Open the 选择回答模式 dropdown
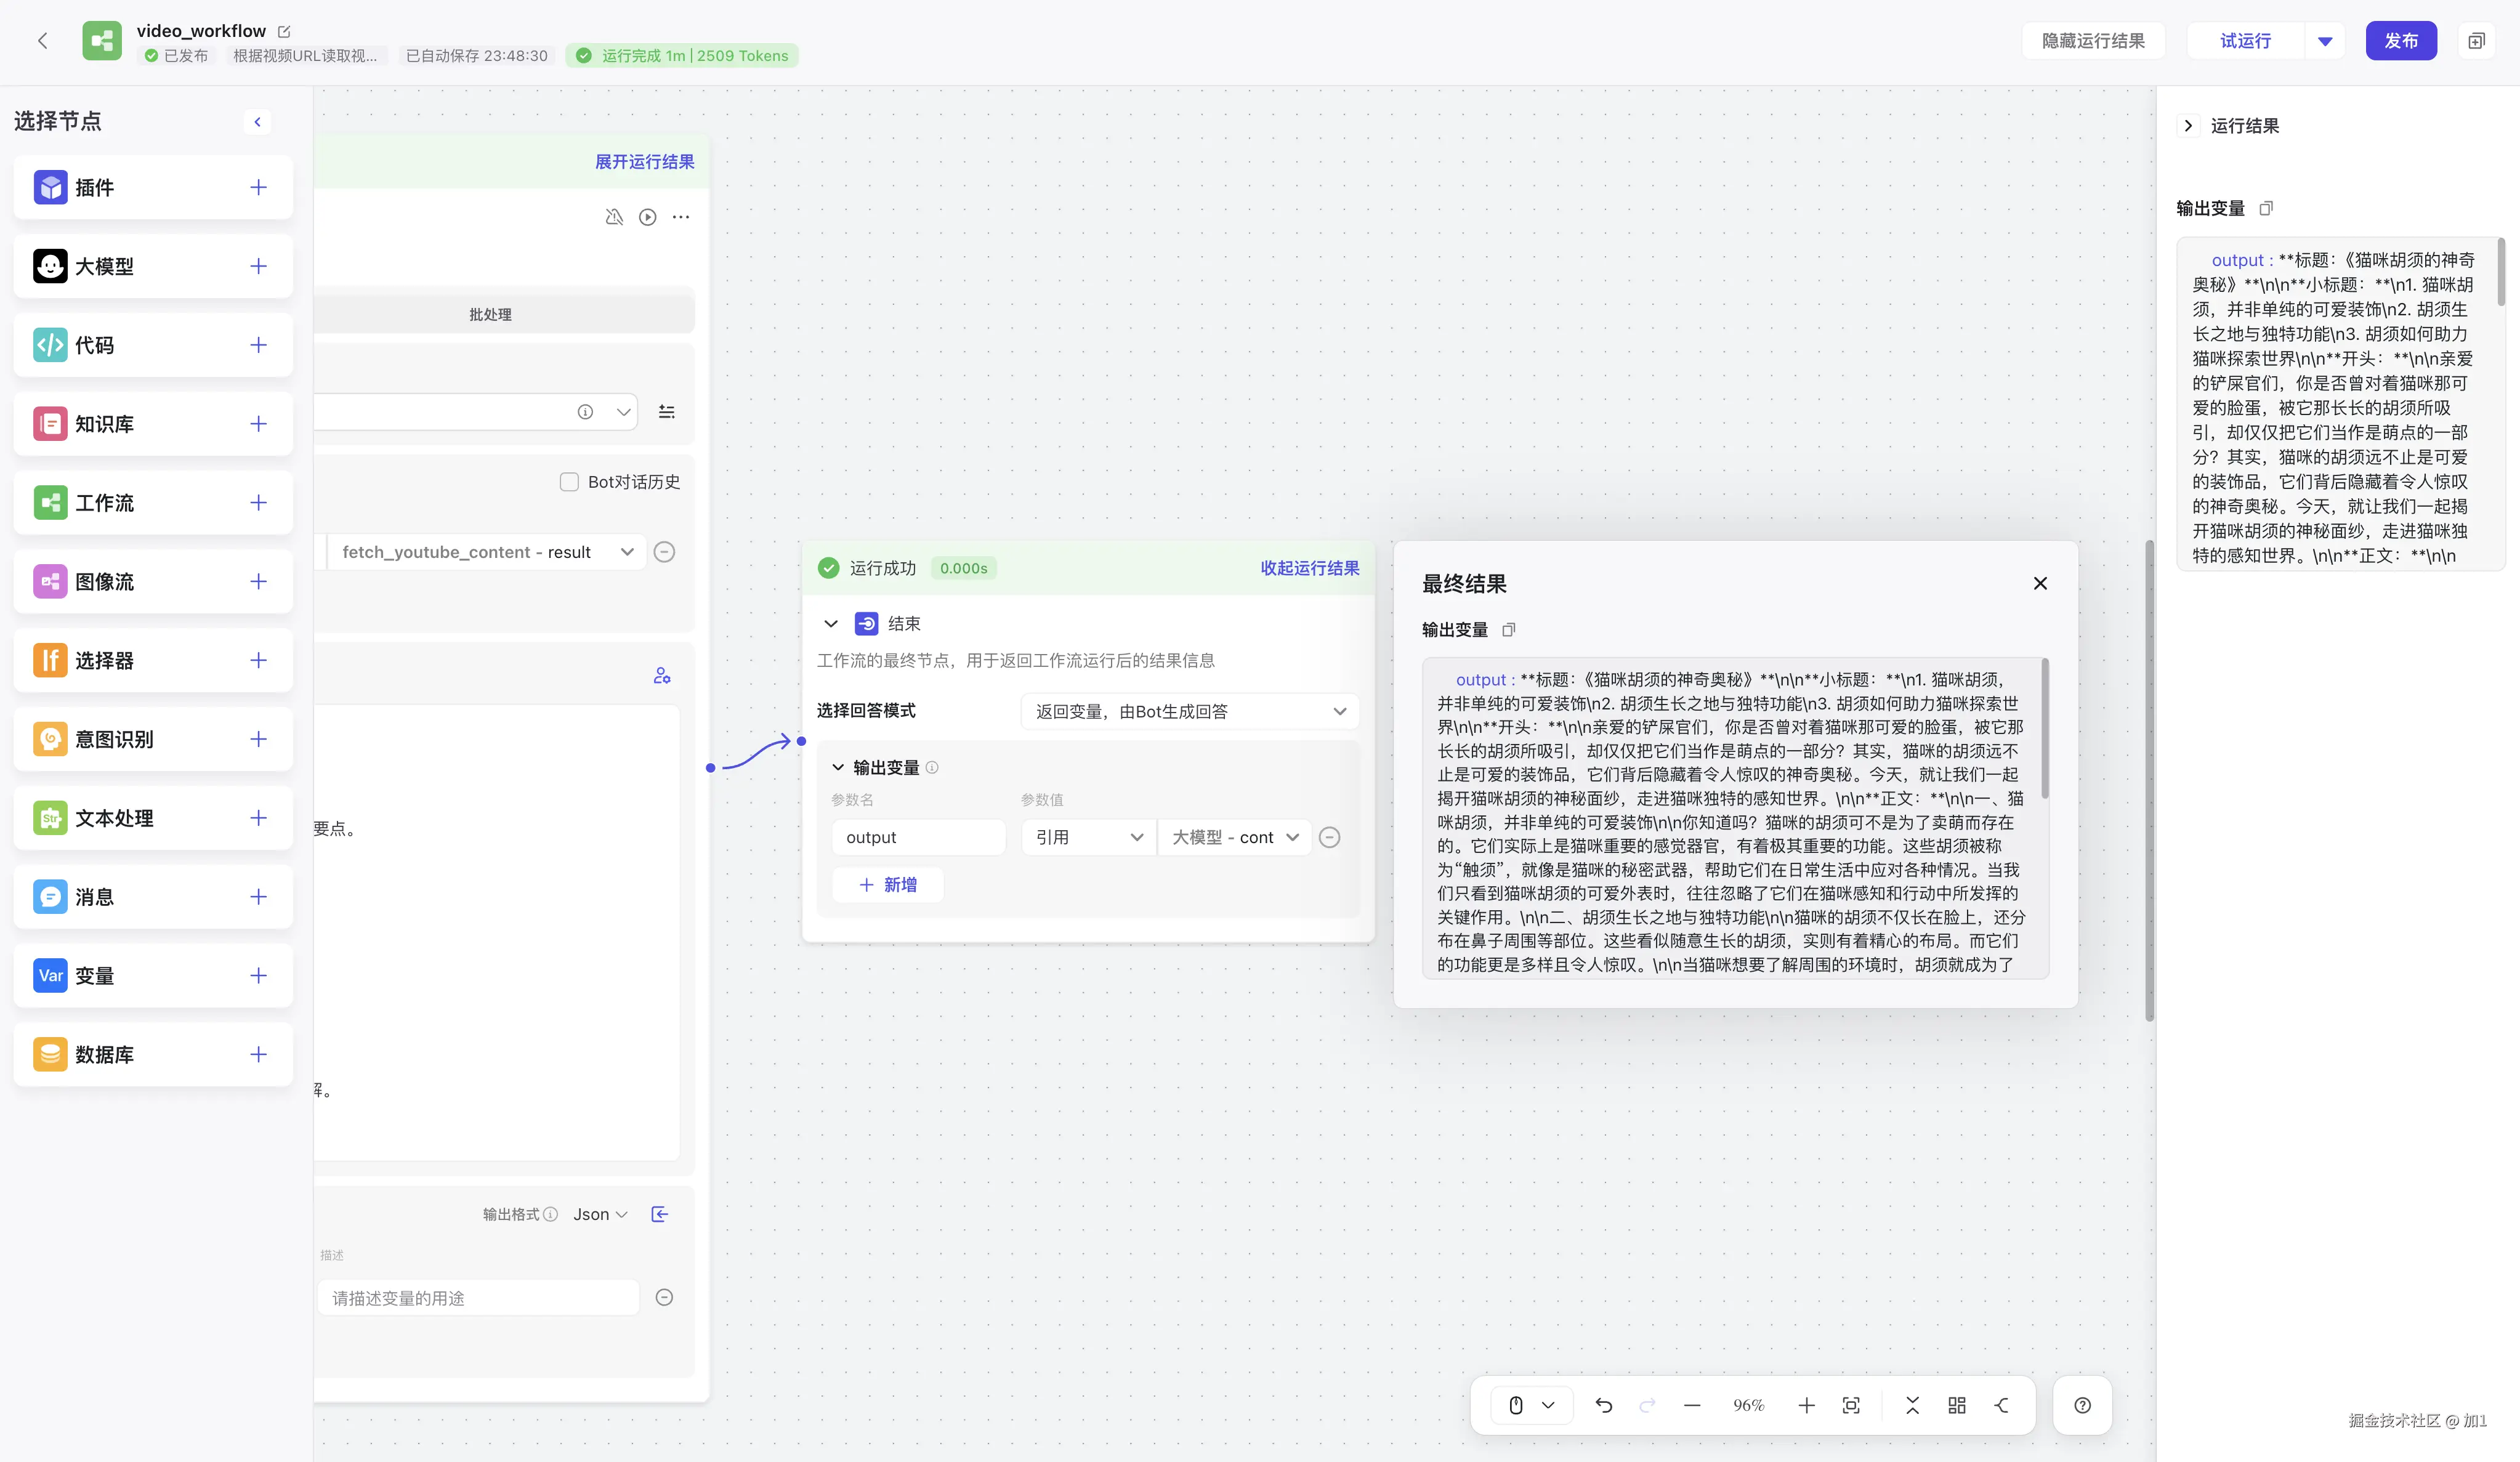The image size is (2520, 1462). (x=1189, y=711)
